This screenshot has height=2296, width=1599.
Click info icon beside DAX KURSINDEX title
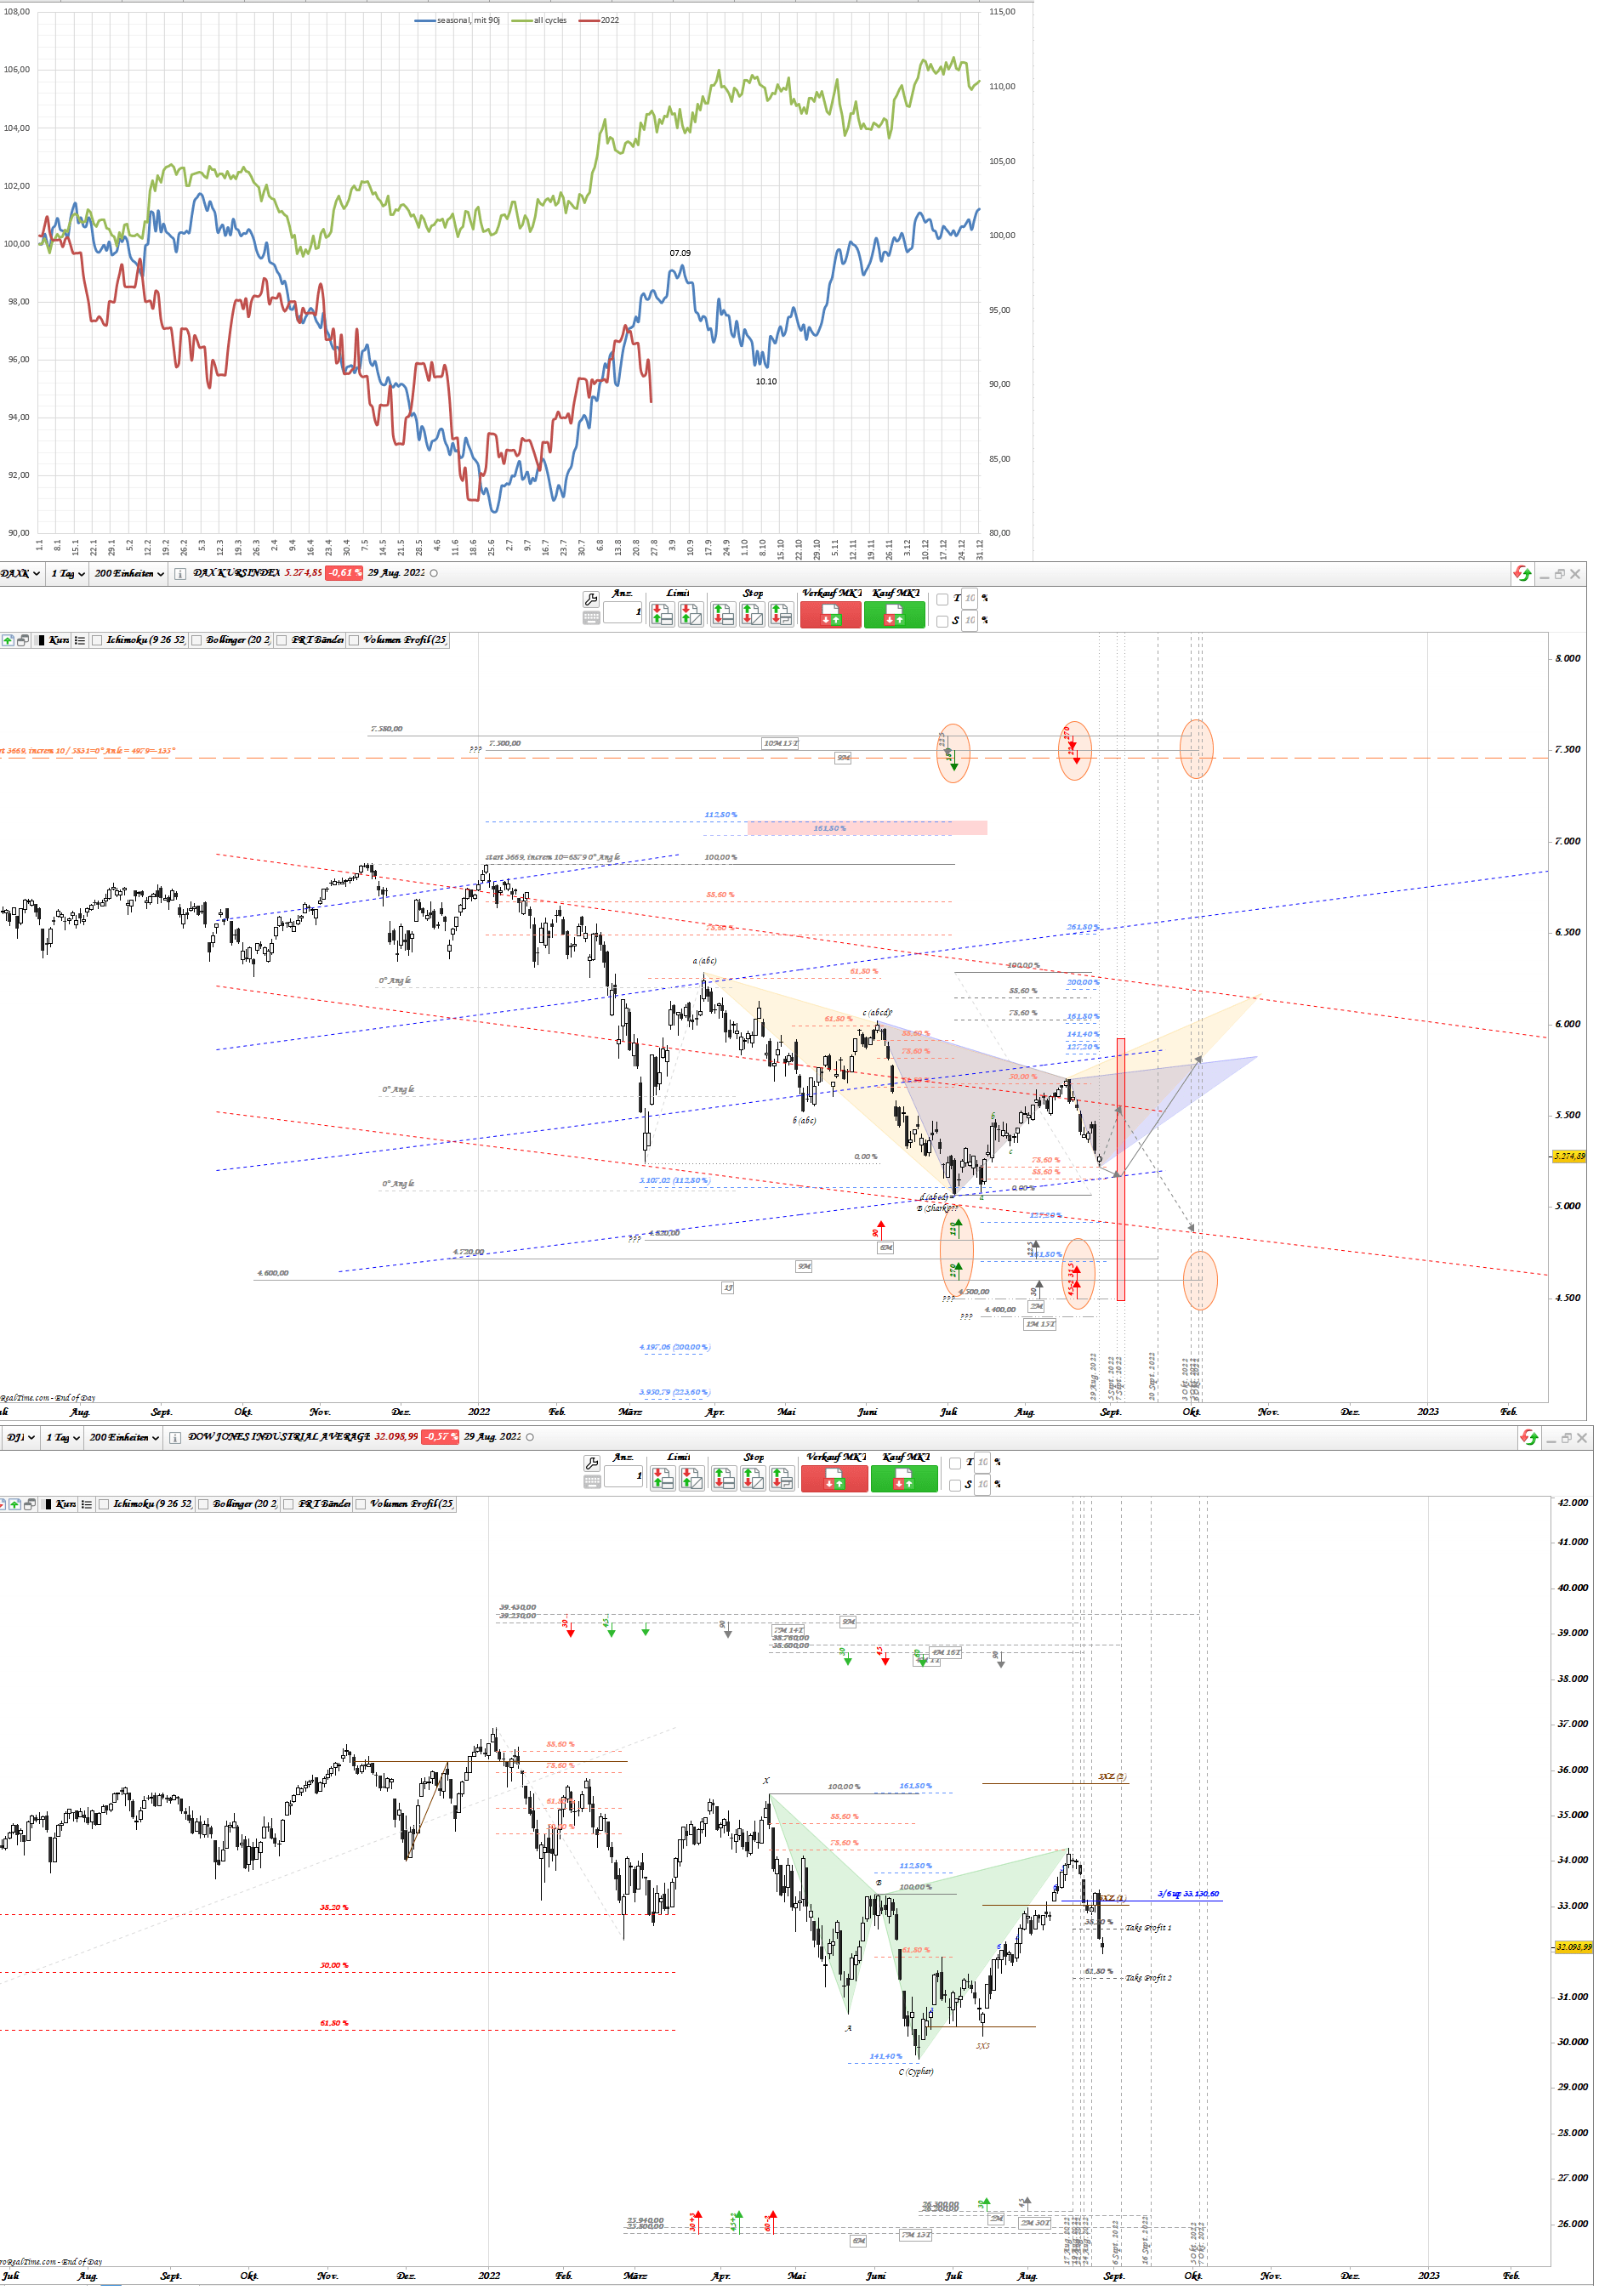click(x=180, y=573)
